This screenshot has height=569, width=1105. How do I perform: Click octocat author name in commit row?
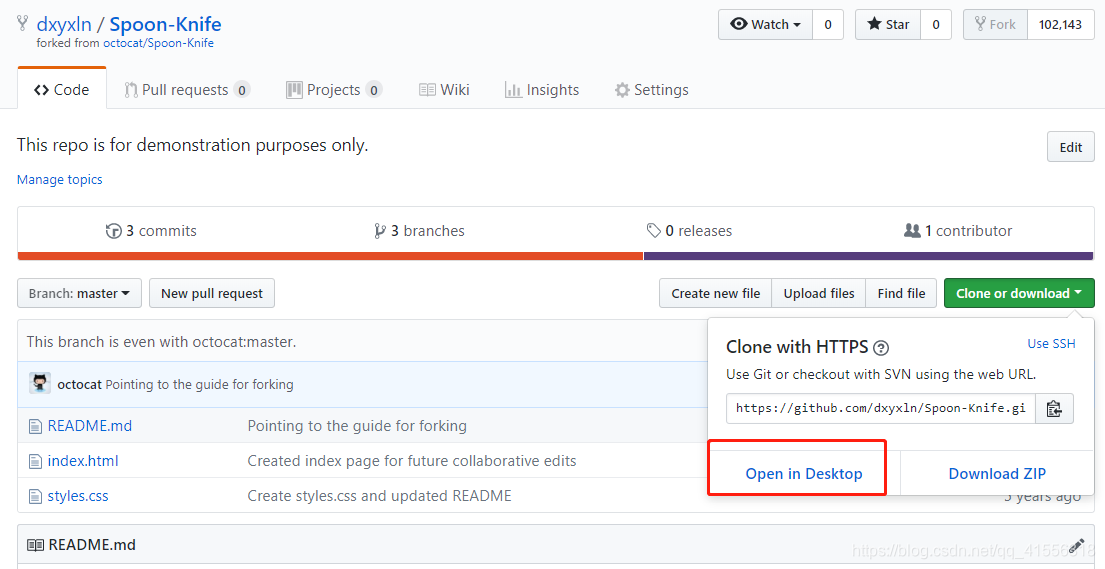coord(80,384)
